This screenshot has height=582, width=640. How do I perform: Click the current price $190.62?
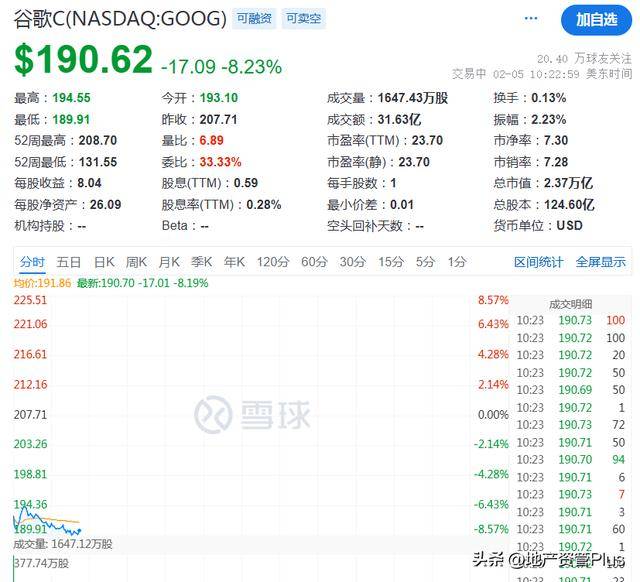(83, 60)
